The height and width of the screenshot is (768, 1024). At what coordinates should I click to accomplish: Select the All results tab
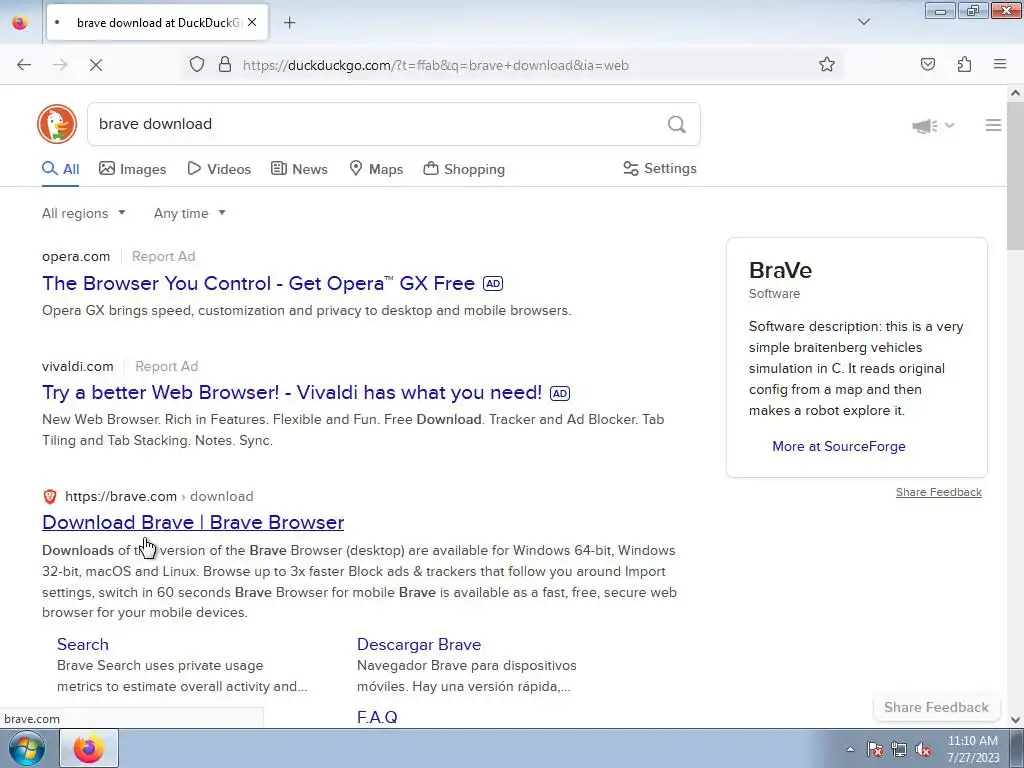click(61, 169)
